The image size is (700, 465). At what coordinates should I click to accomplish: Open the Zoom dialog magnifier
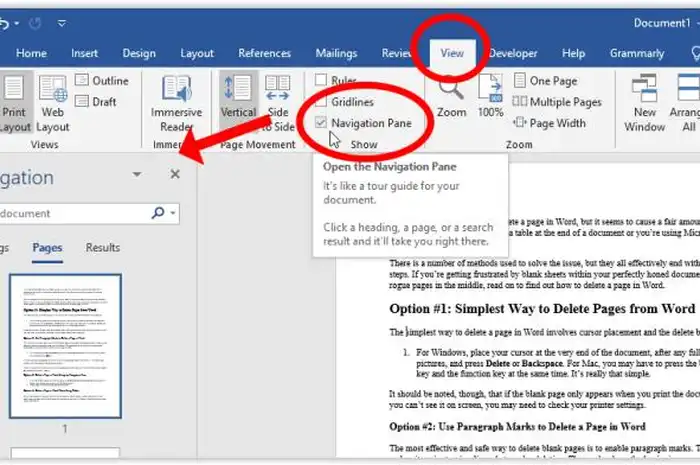451,96
